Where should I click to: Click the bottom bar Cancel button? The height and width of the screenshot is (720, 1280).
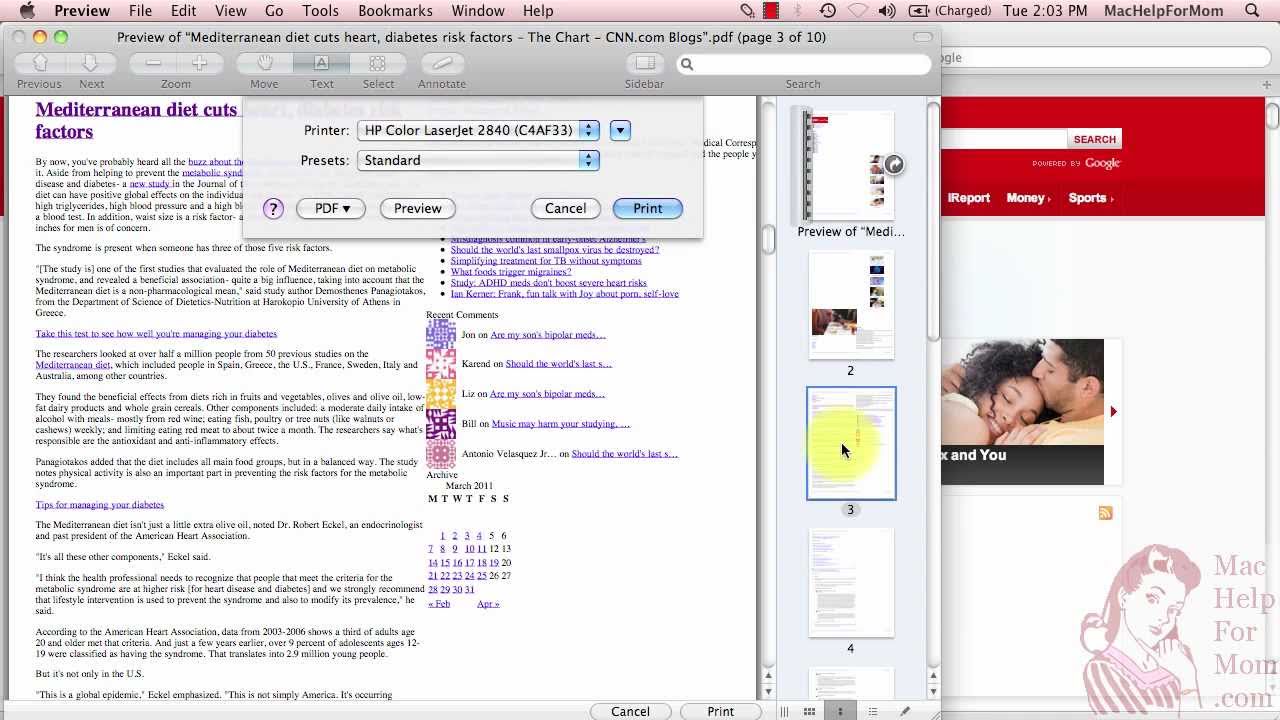[x=630, y=711]
